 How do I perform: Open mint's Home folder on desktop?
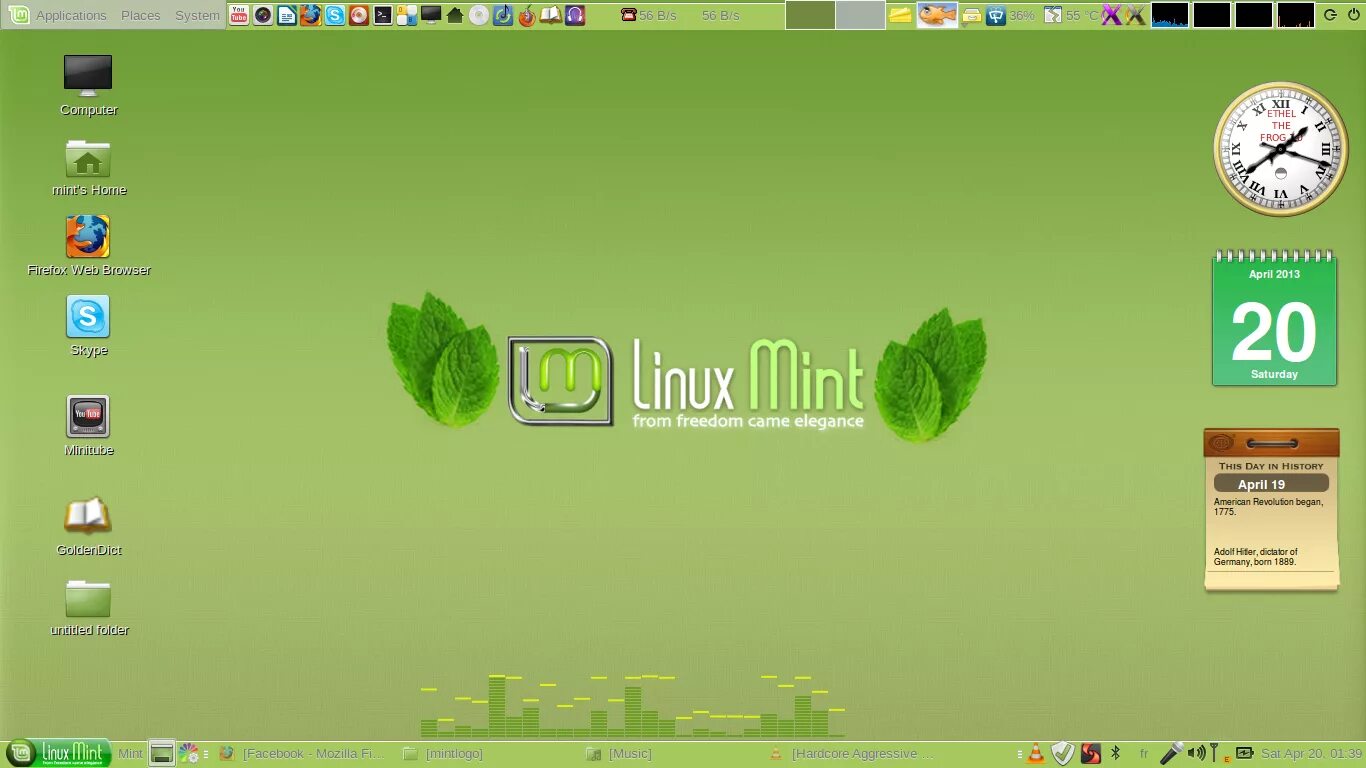coord(88,167)
